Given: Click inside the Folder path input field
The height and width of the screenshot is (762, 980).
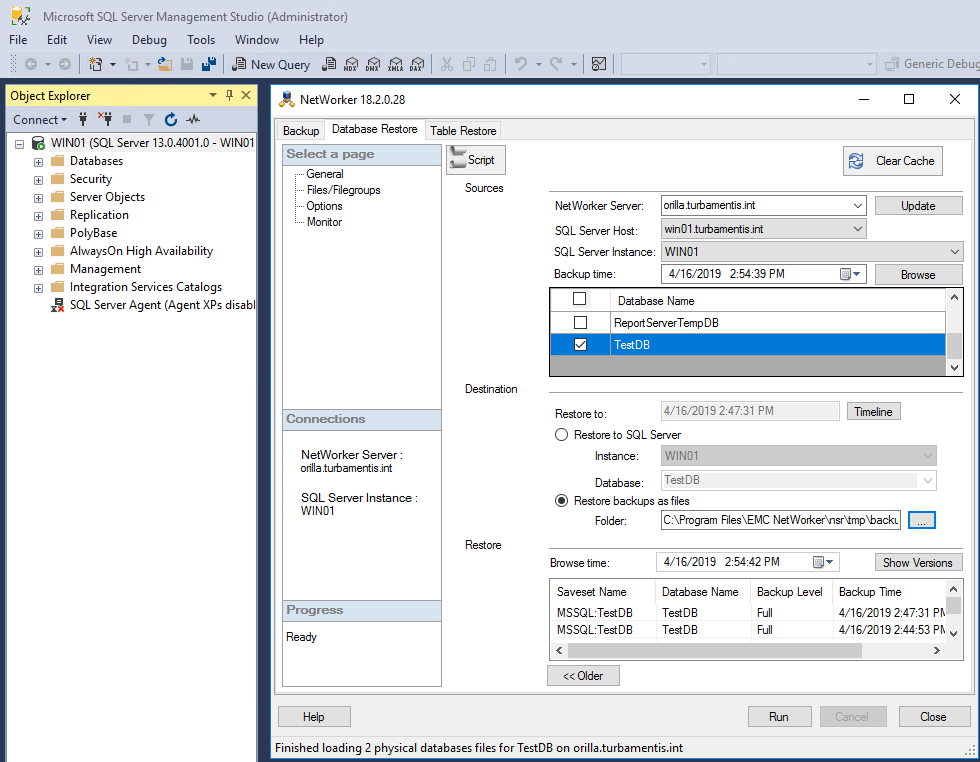Looking at the screenshot, I should click(781, 519).
